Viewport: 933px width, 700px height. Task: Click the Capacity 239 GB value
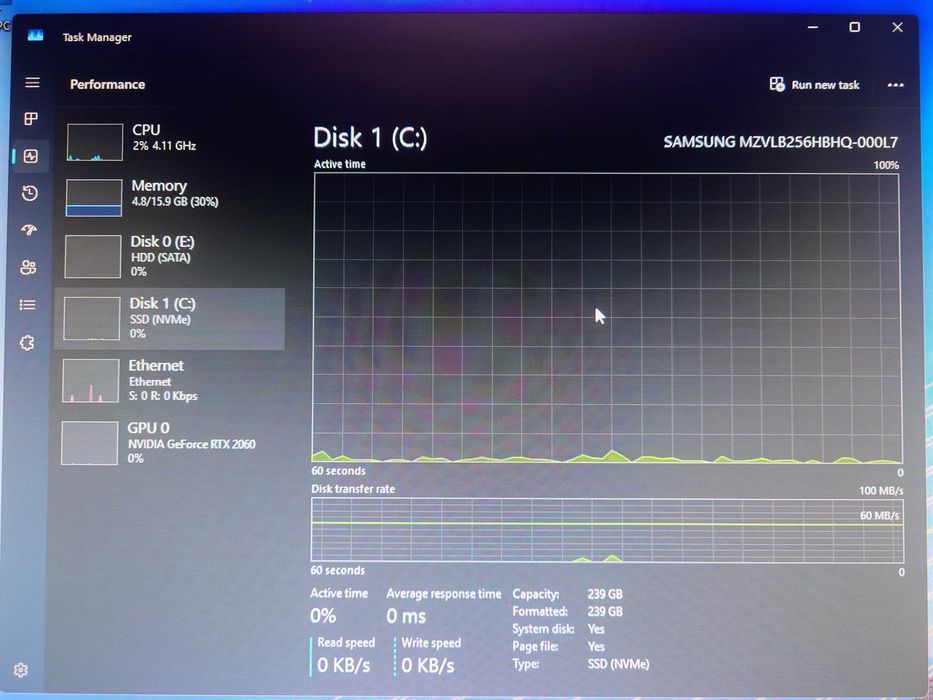click(x=605, y=594)
